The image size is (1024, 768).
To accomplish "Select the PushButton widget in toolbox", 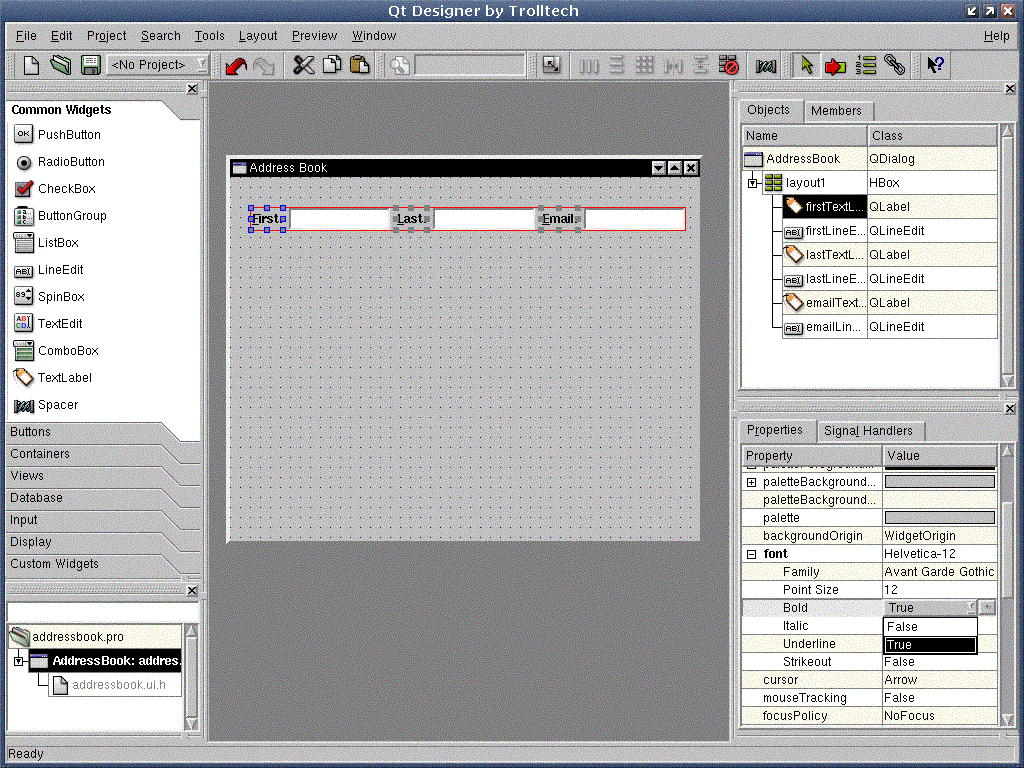I will pyautogui.click(x=68, y=135).
